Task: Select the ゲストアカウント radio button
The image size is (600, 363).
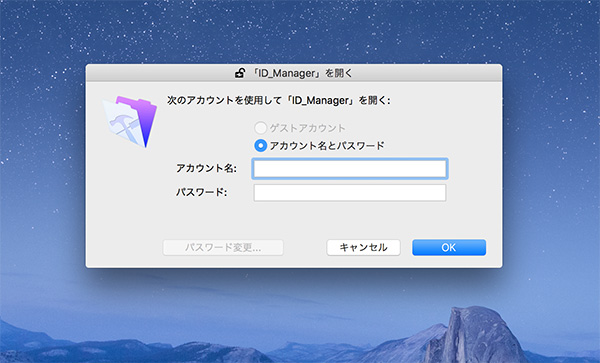Action: (261, 128)
